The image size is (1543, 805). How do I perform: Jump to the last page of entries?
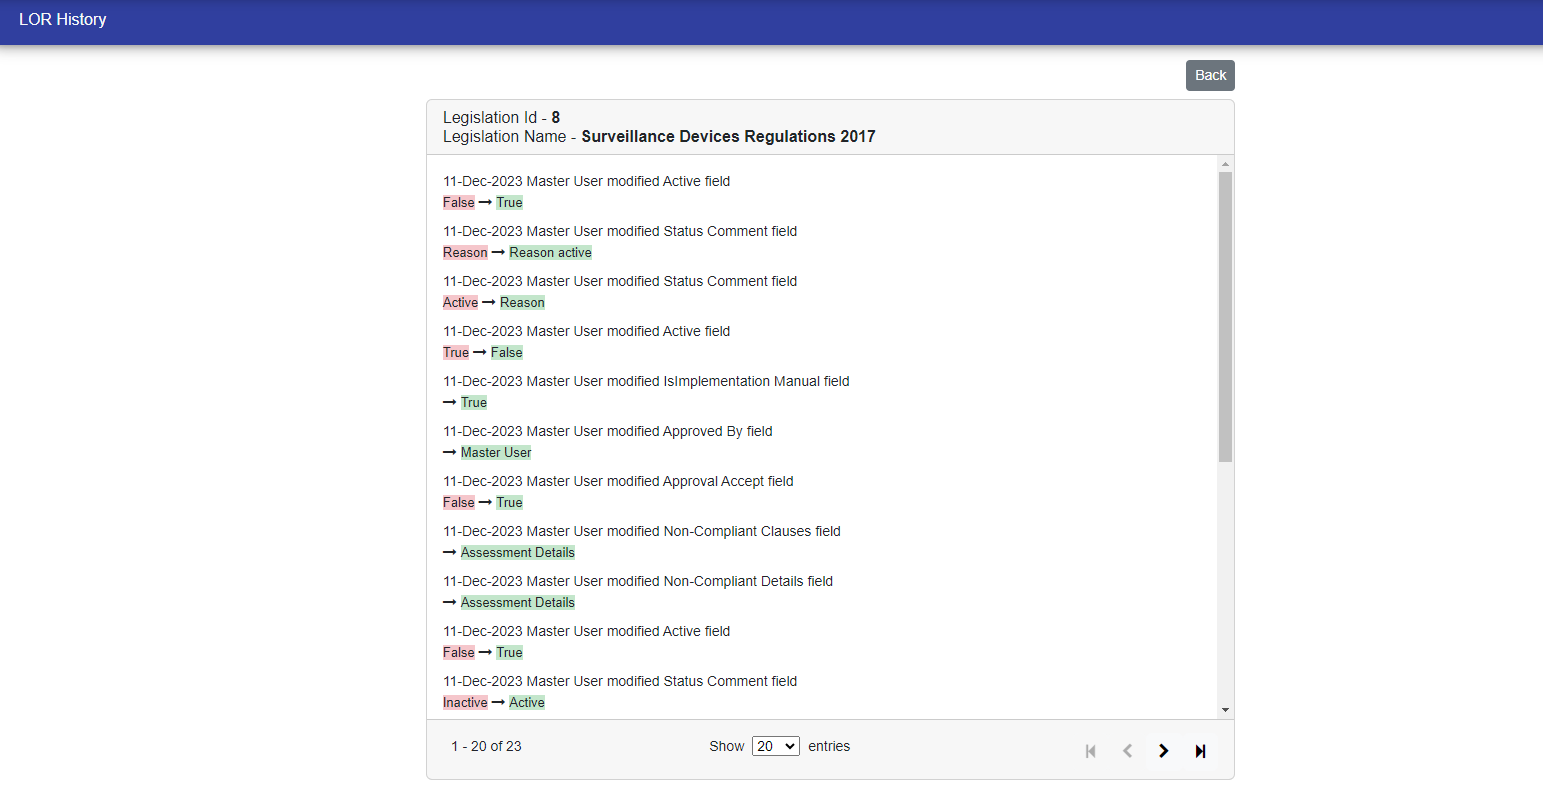1200,751
